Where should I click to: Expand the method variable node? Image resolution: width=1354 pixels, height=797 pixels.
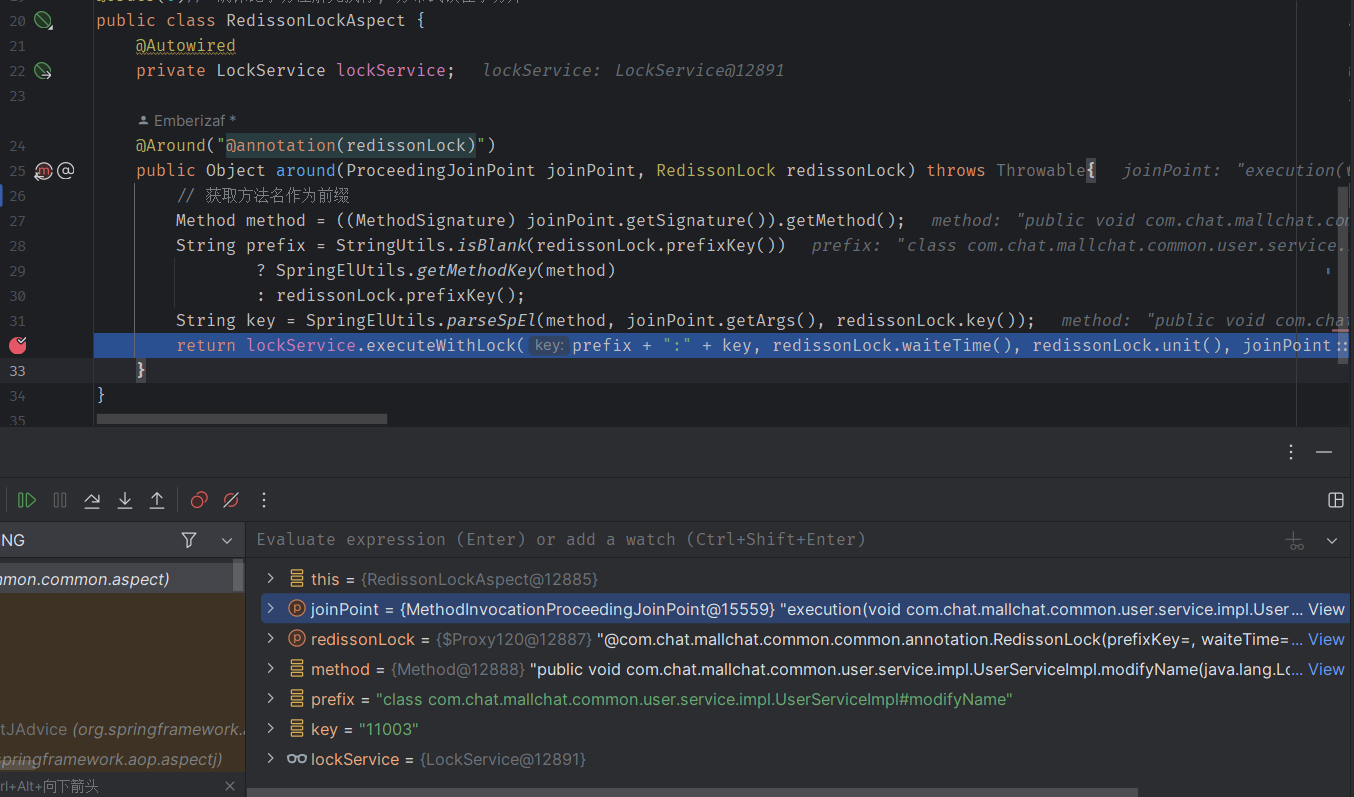coord(270,669)
